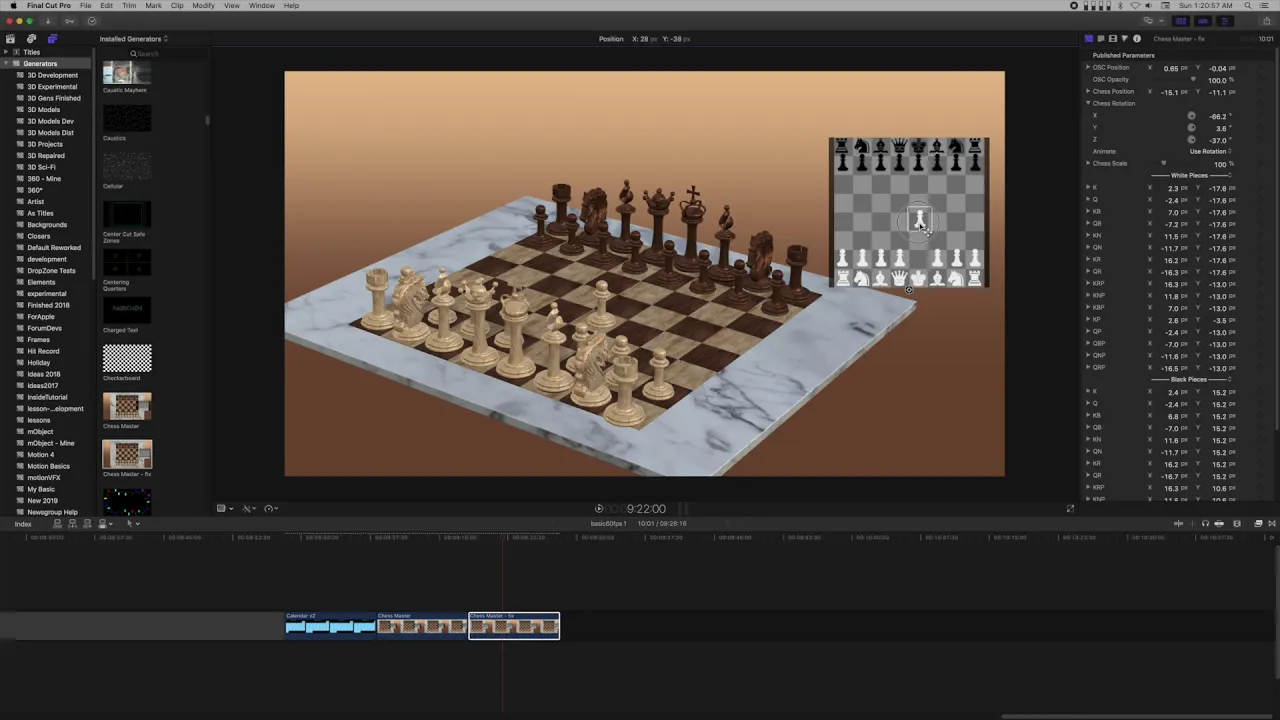Open the text inspector icon
This screenshot has width=1280, height=720.
click(x=1101, y=39)
